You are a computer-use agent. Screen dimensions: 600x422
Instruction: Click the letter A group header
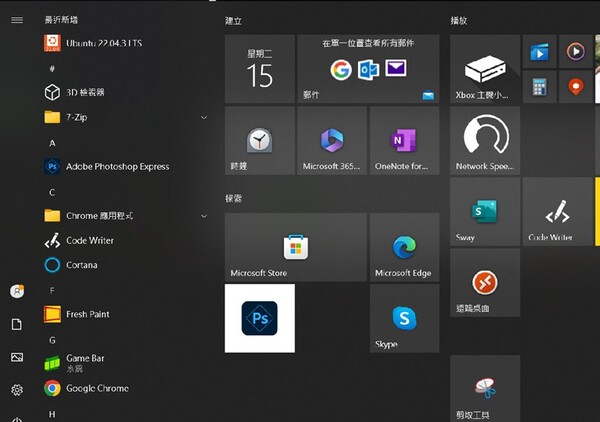[52, 143]
